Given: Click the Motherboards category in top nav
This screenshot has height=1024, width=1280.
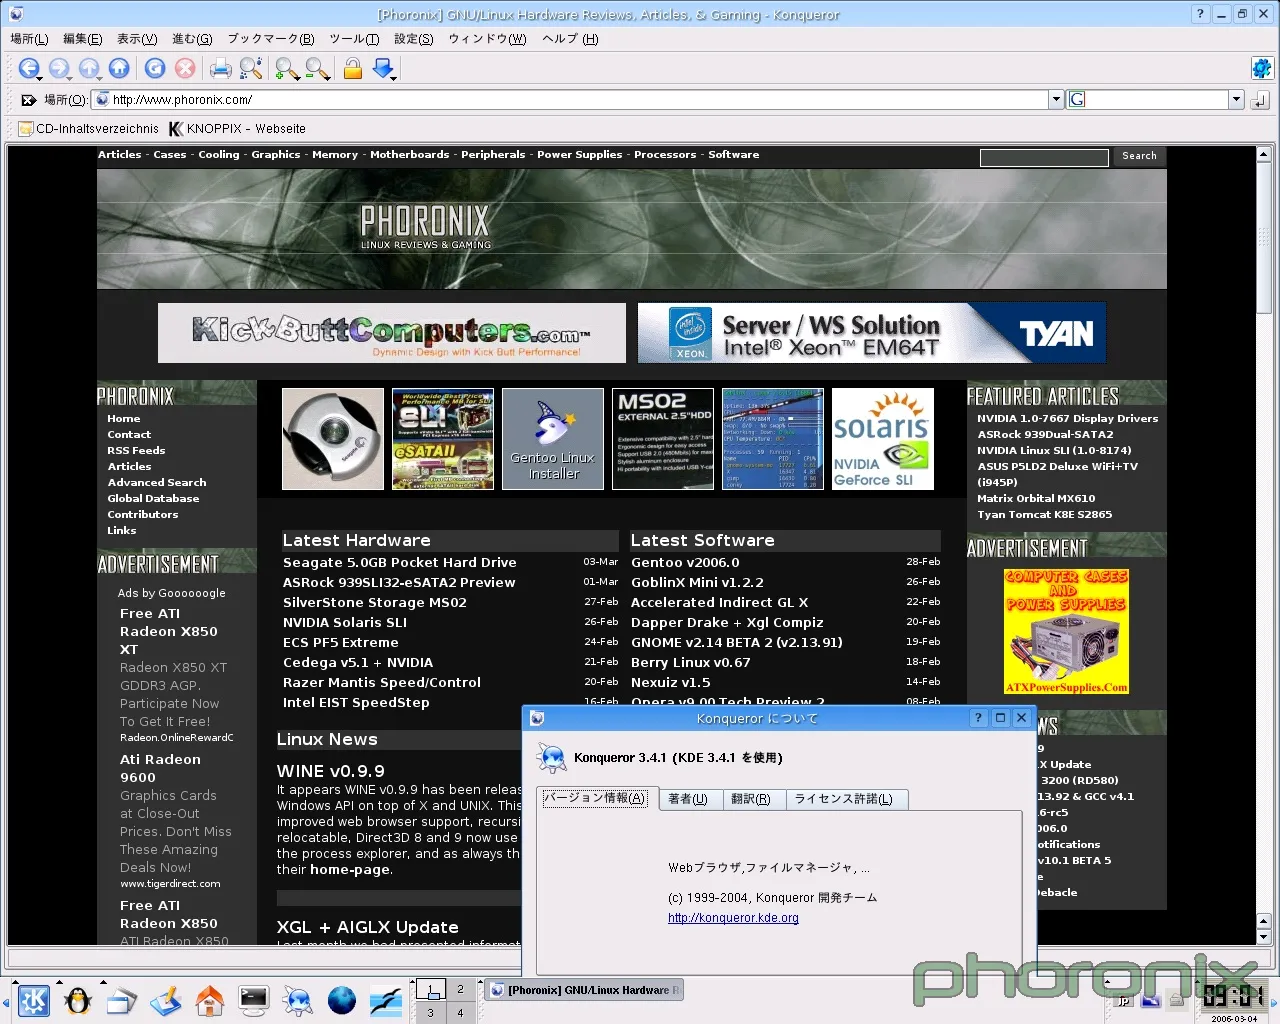Looking at the screenshot, I should click(409, 155).
